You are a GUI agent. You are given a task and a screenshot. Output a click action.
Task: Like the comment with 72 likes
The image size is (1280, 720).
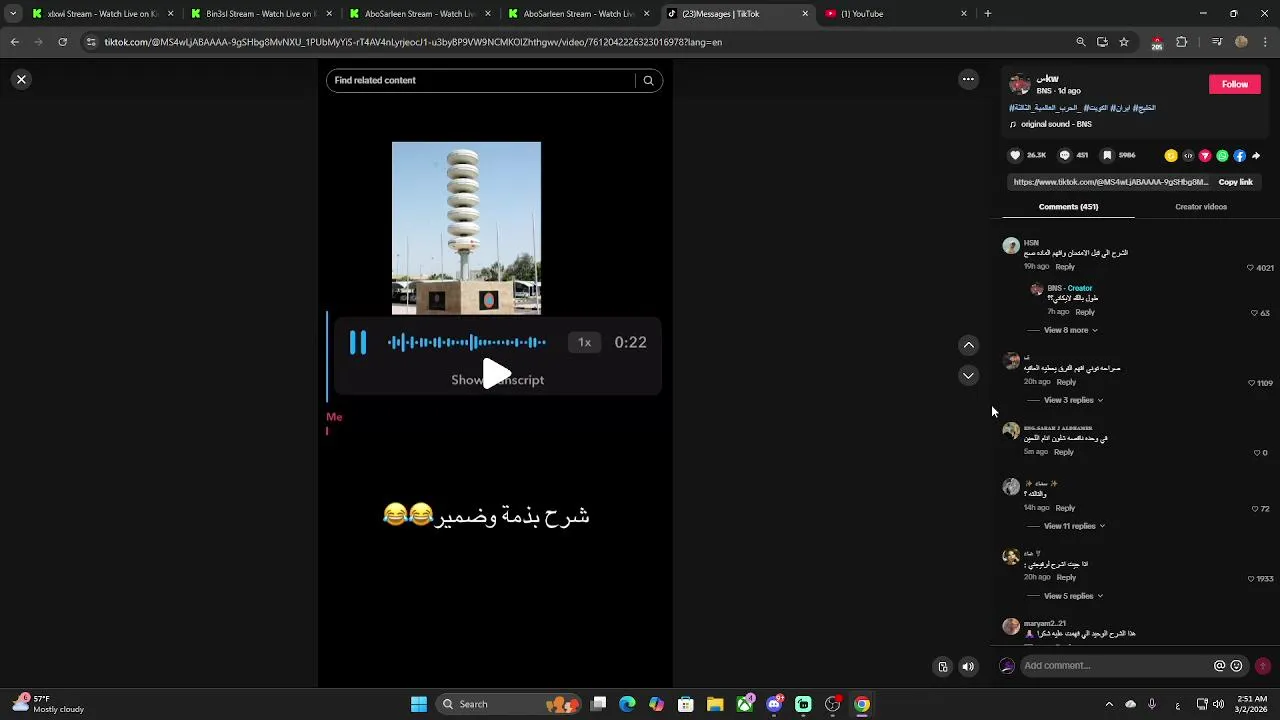pos(1254,509)
